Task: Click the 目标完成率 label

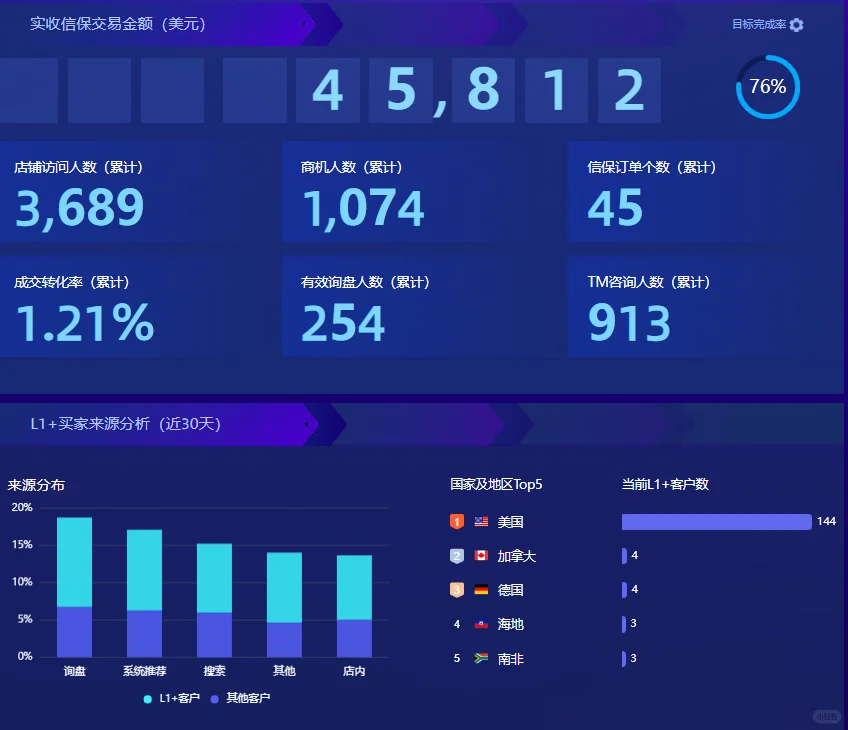Action: (x=759, y=24)
